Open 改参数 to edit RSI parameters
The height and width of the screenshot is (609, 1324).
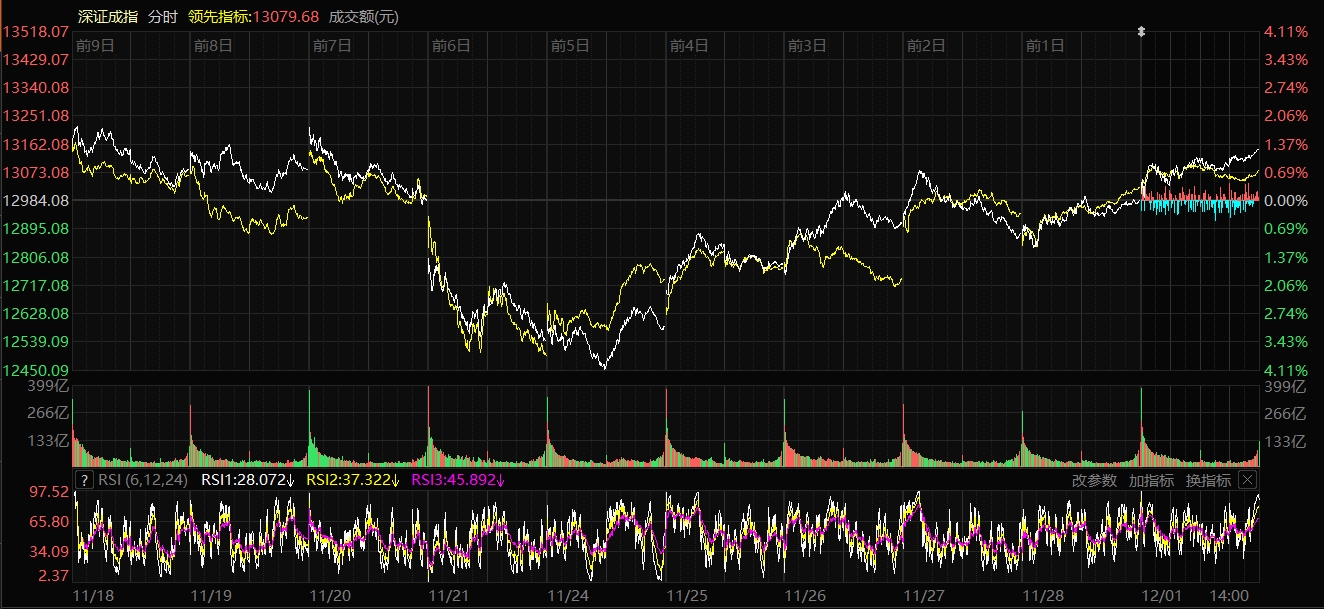[x=1094, y=480]
